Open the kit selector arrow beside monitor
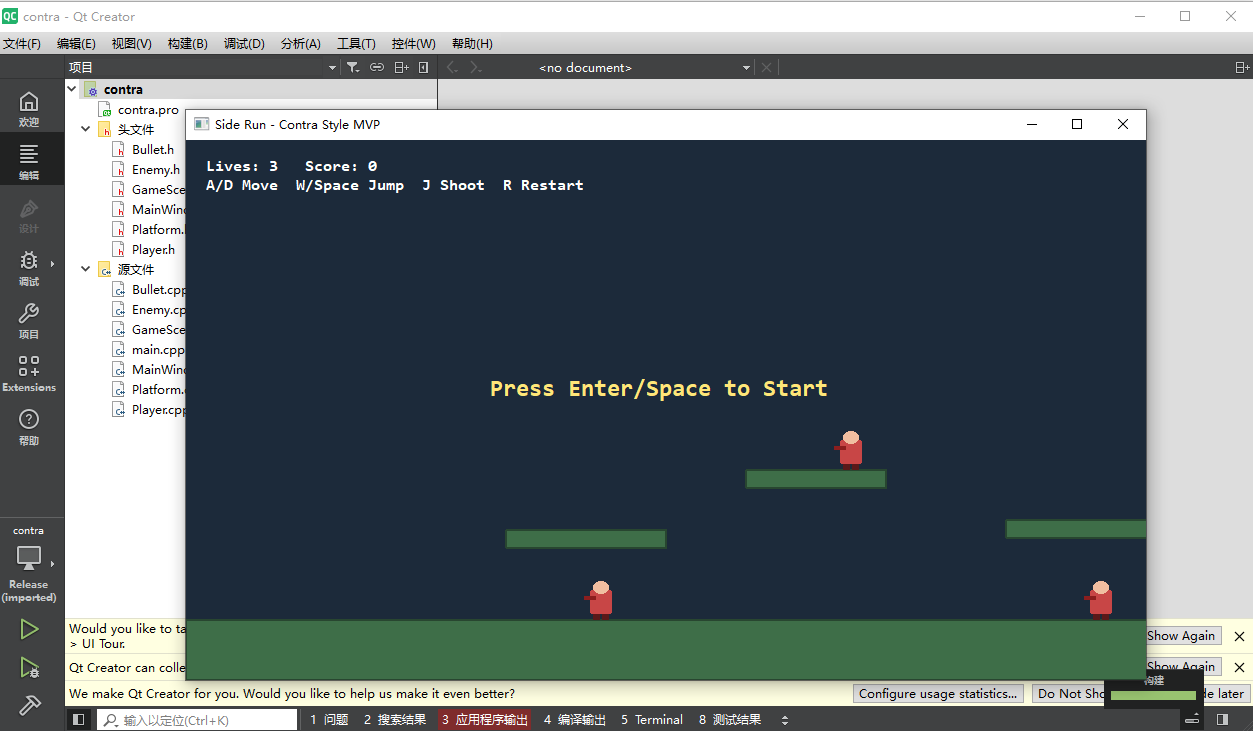Viewport: 1253px width, 731px height. [52, 563]
